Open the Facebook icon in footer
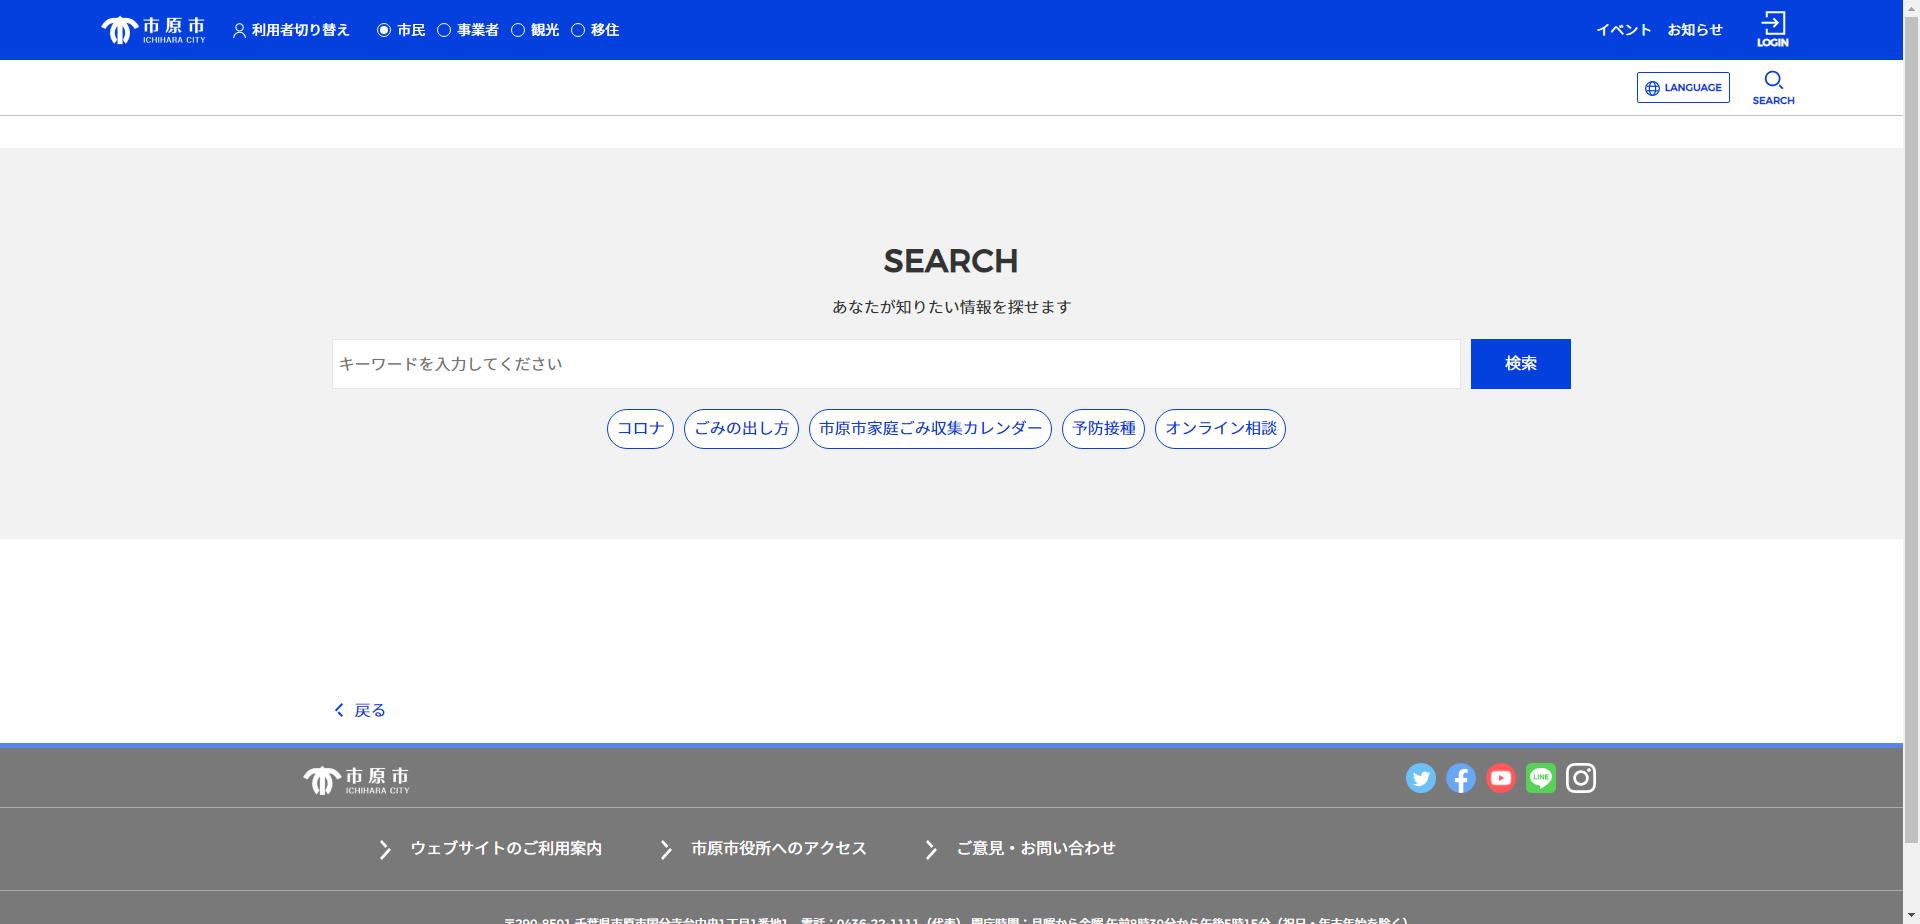The height and width of the screenshot is (924, 1920). point(1461,778)
